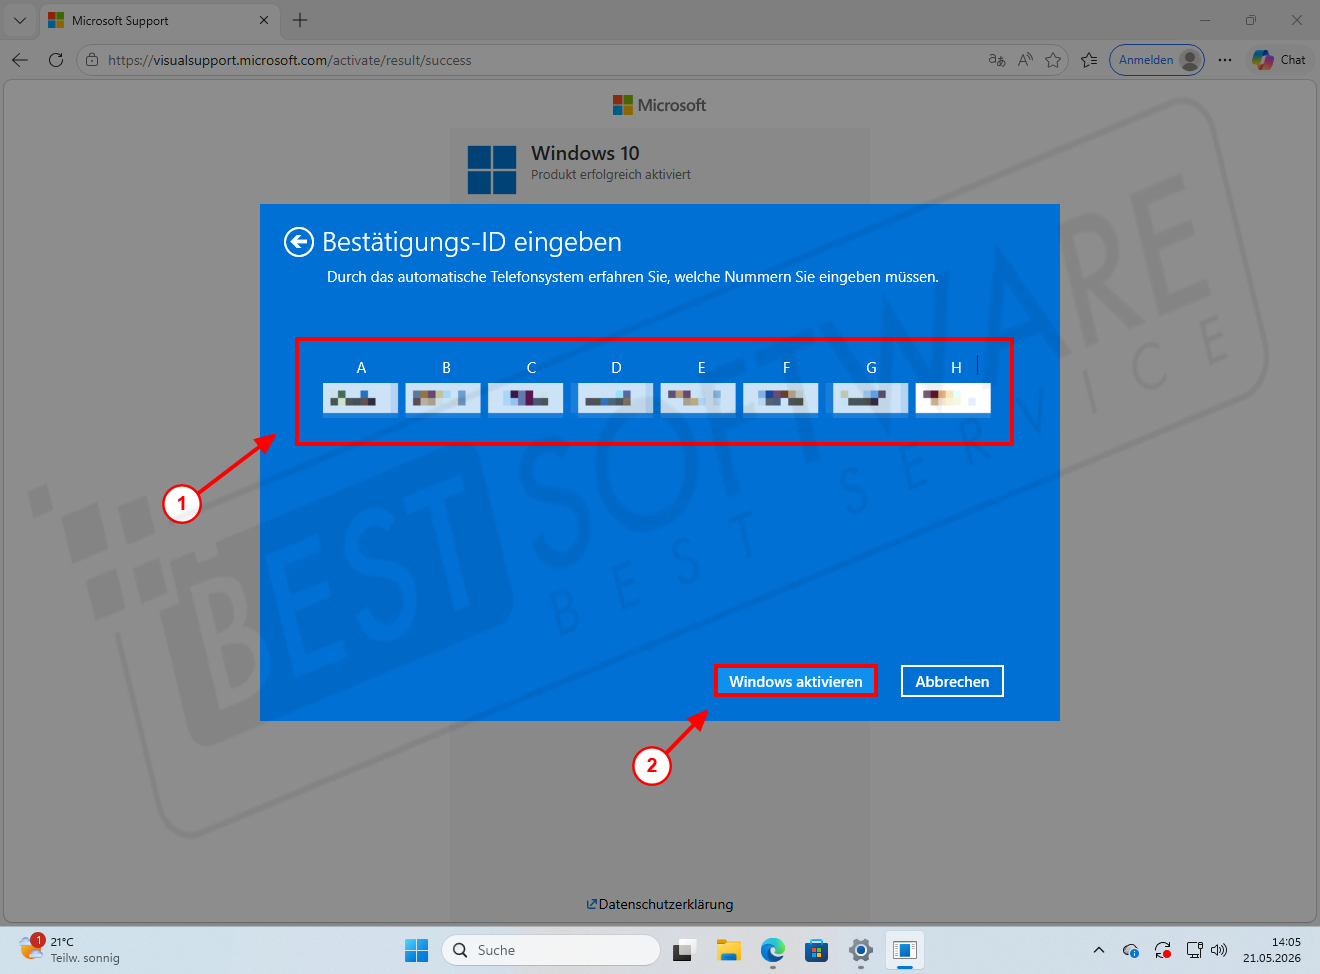The image size is (1320, 974).
Task: Open the favorites list icon
Action: point(1089,60)
